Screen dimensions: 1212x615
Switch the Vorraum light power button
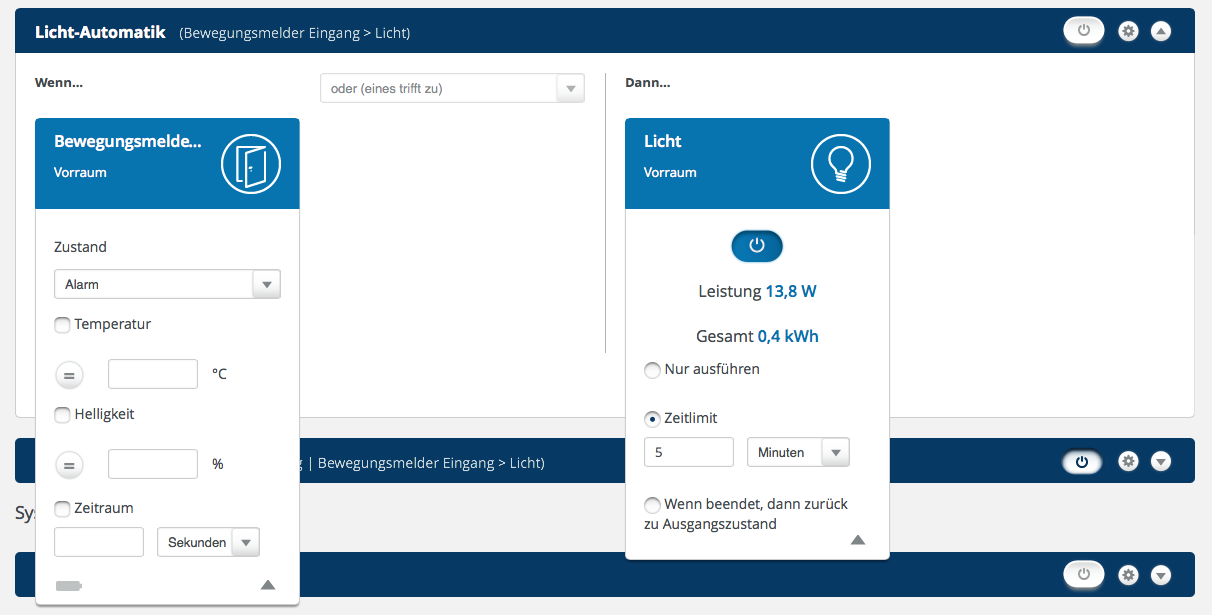(757, 246)
